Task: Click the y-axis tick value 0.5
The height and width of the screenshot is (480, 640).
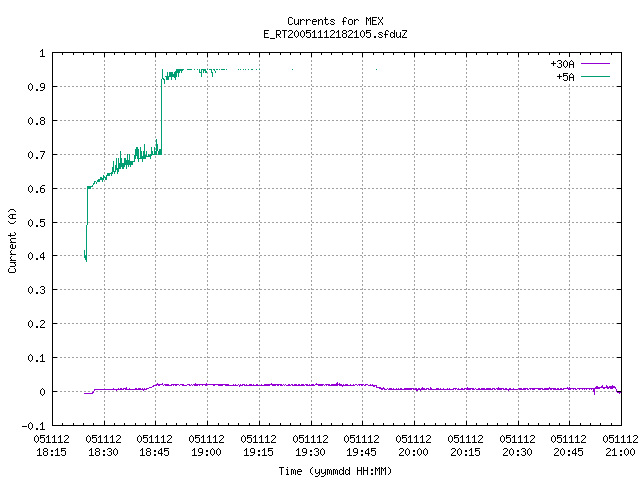Action: [36, 223]
